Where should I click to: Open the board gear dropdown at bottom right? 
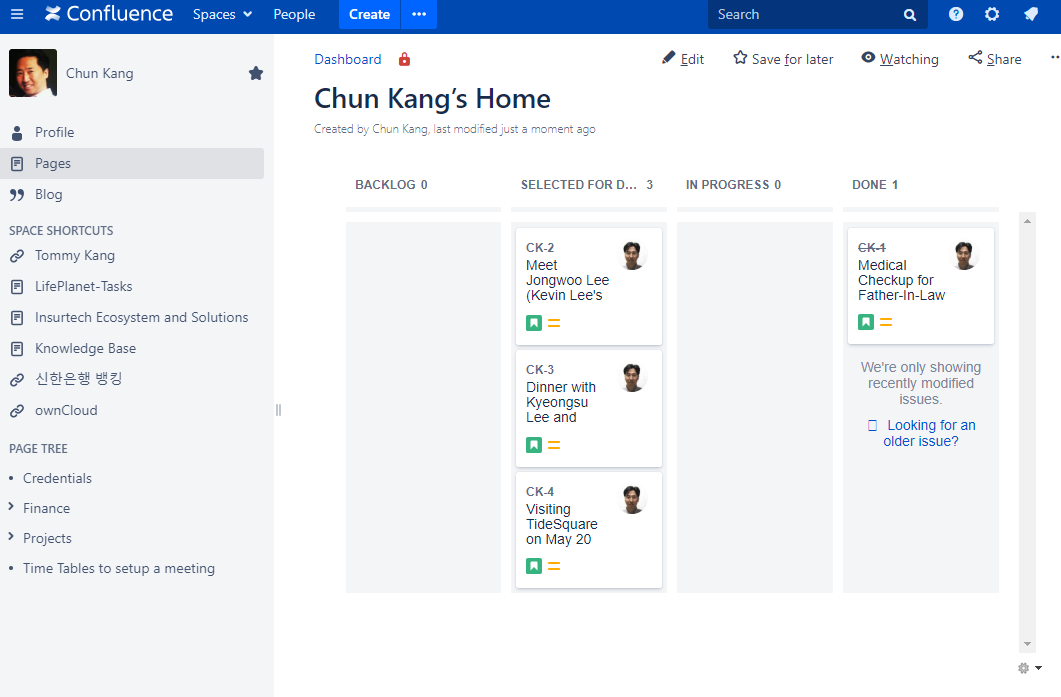[1029, 668]
